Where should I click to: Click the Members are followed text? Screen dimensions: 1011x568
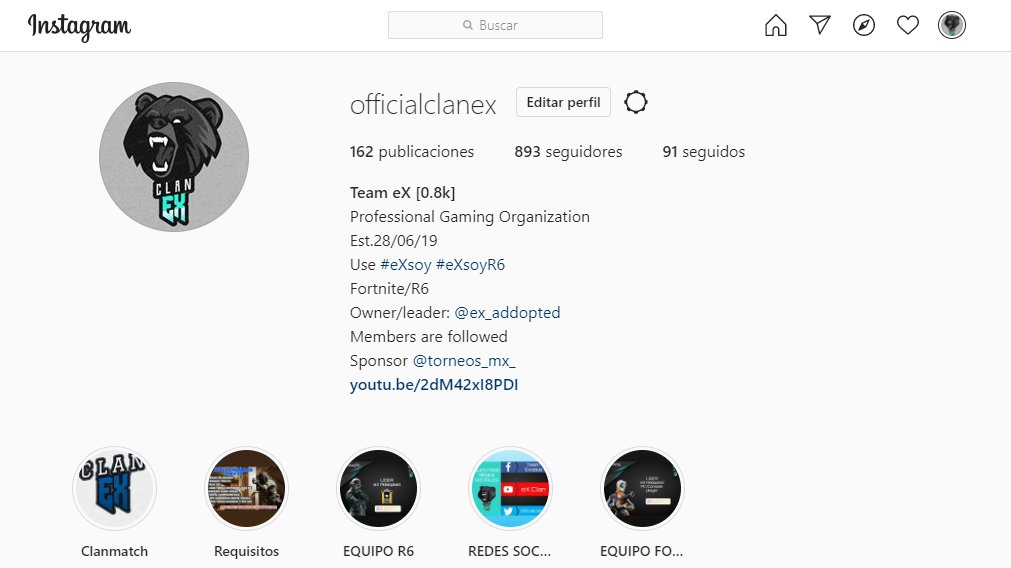coord(428,337)
